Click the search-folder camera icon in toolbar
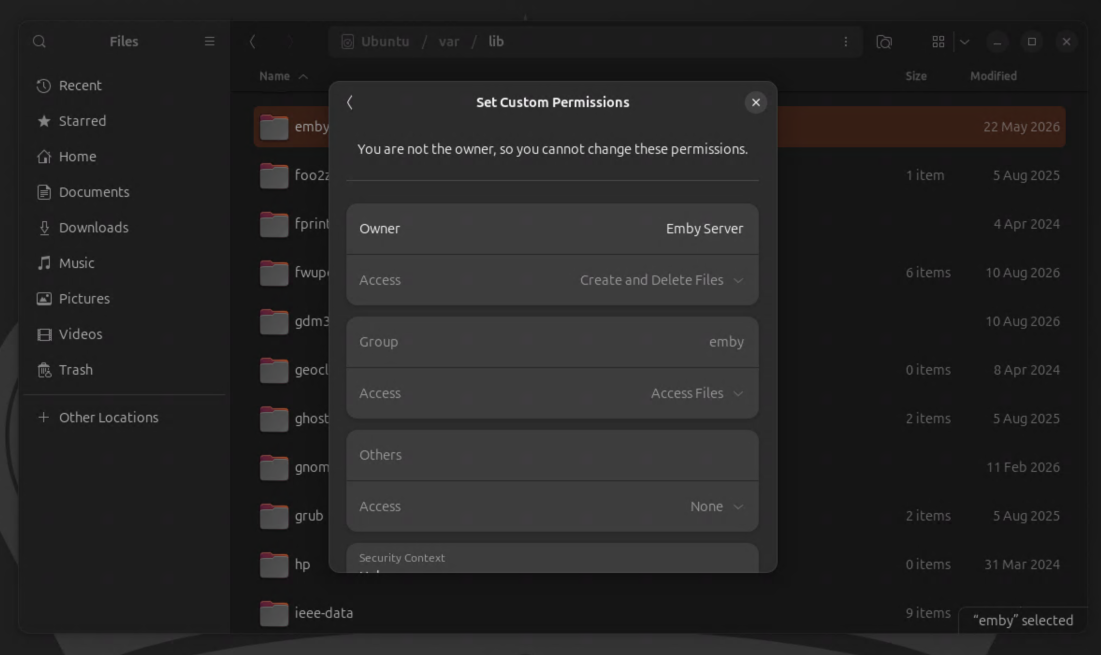This screenshot has height=655, width=1101. (x=884, y=42)
